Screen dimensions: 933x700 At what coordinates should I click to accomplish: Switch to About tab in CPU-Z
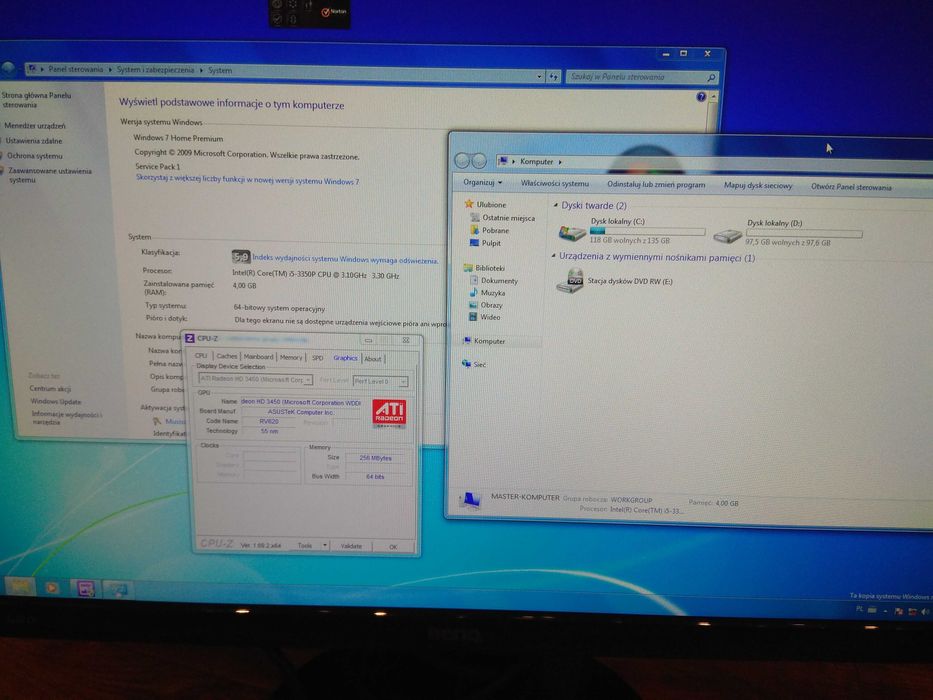click(372, 359)
